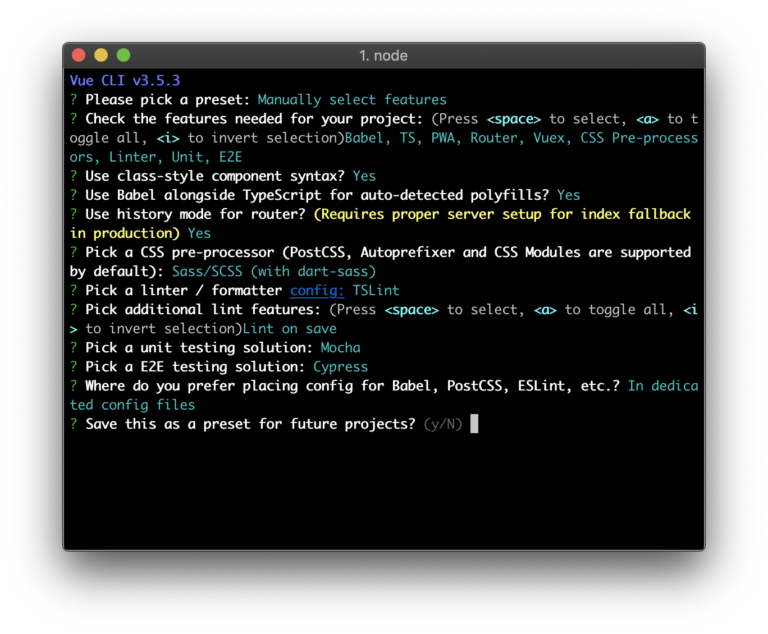Click the 'Vuex,' feature text

point(552,138)
